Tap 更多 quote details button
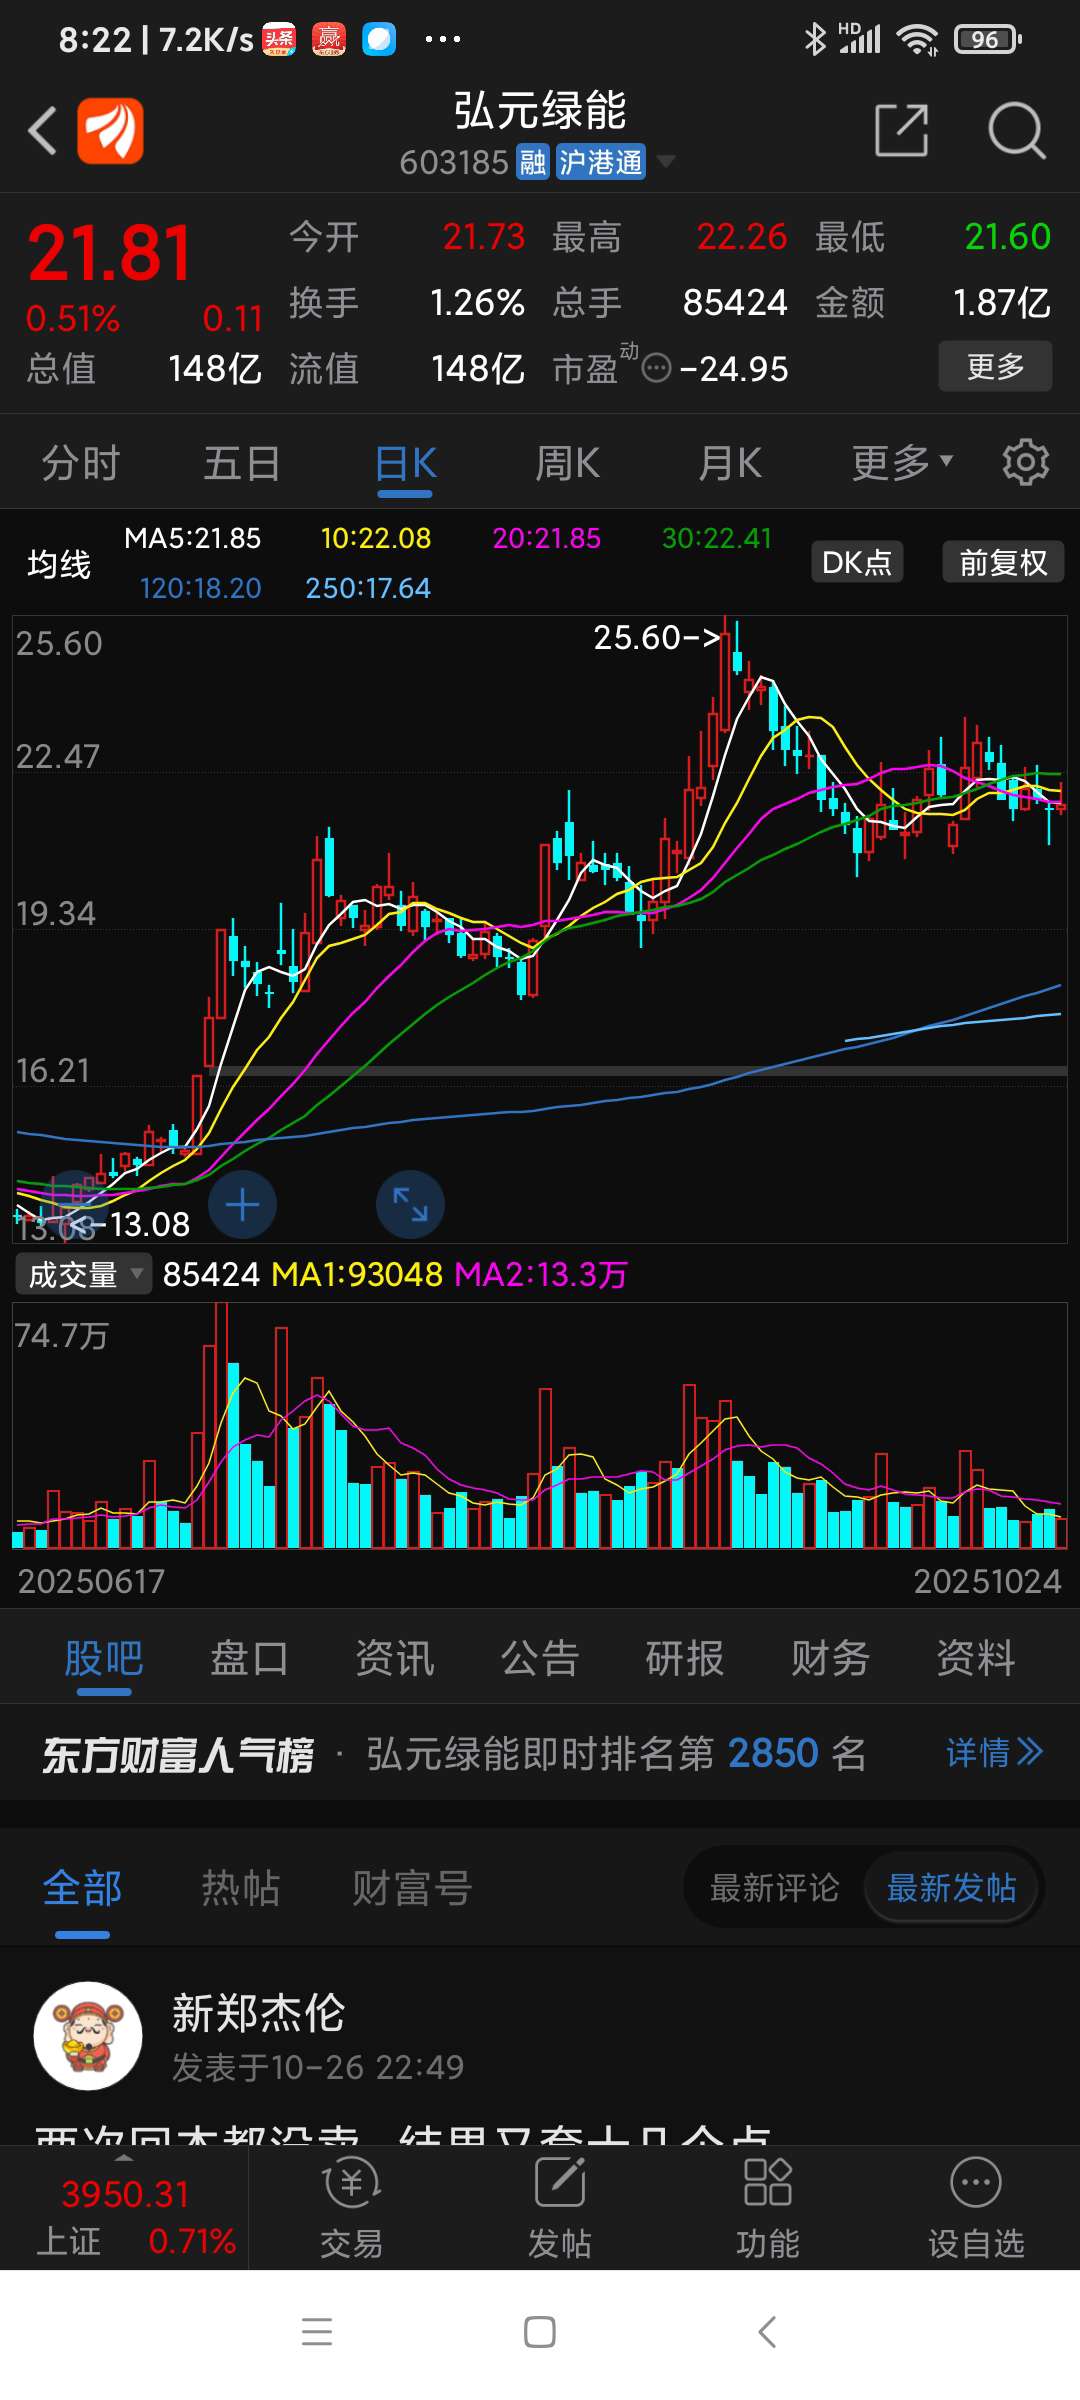1080x2400 pixels. [995, 366]
